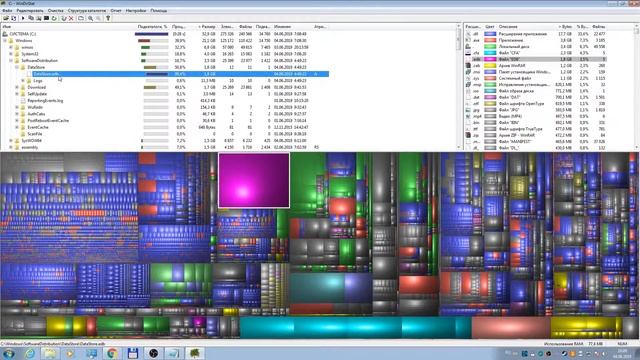Collapse the DataStore folder node
Viewport: 640px width, 360px height.
point(17,67)
